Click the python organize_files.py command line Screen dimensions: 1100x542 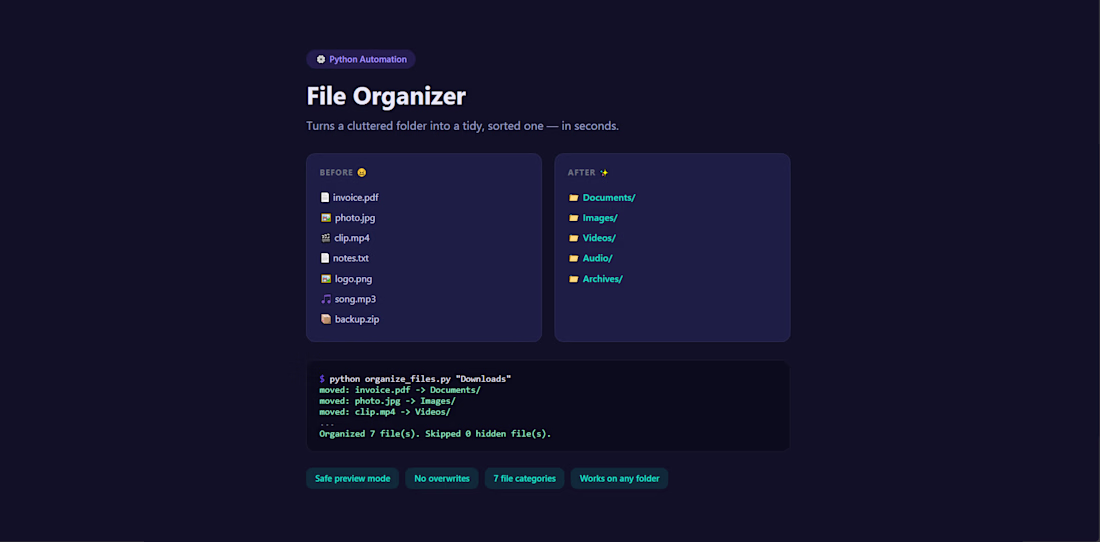click(415, 379)
